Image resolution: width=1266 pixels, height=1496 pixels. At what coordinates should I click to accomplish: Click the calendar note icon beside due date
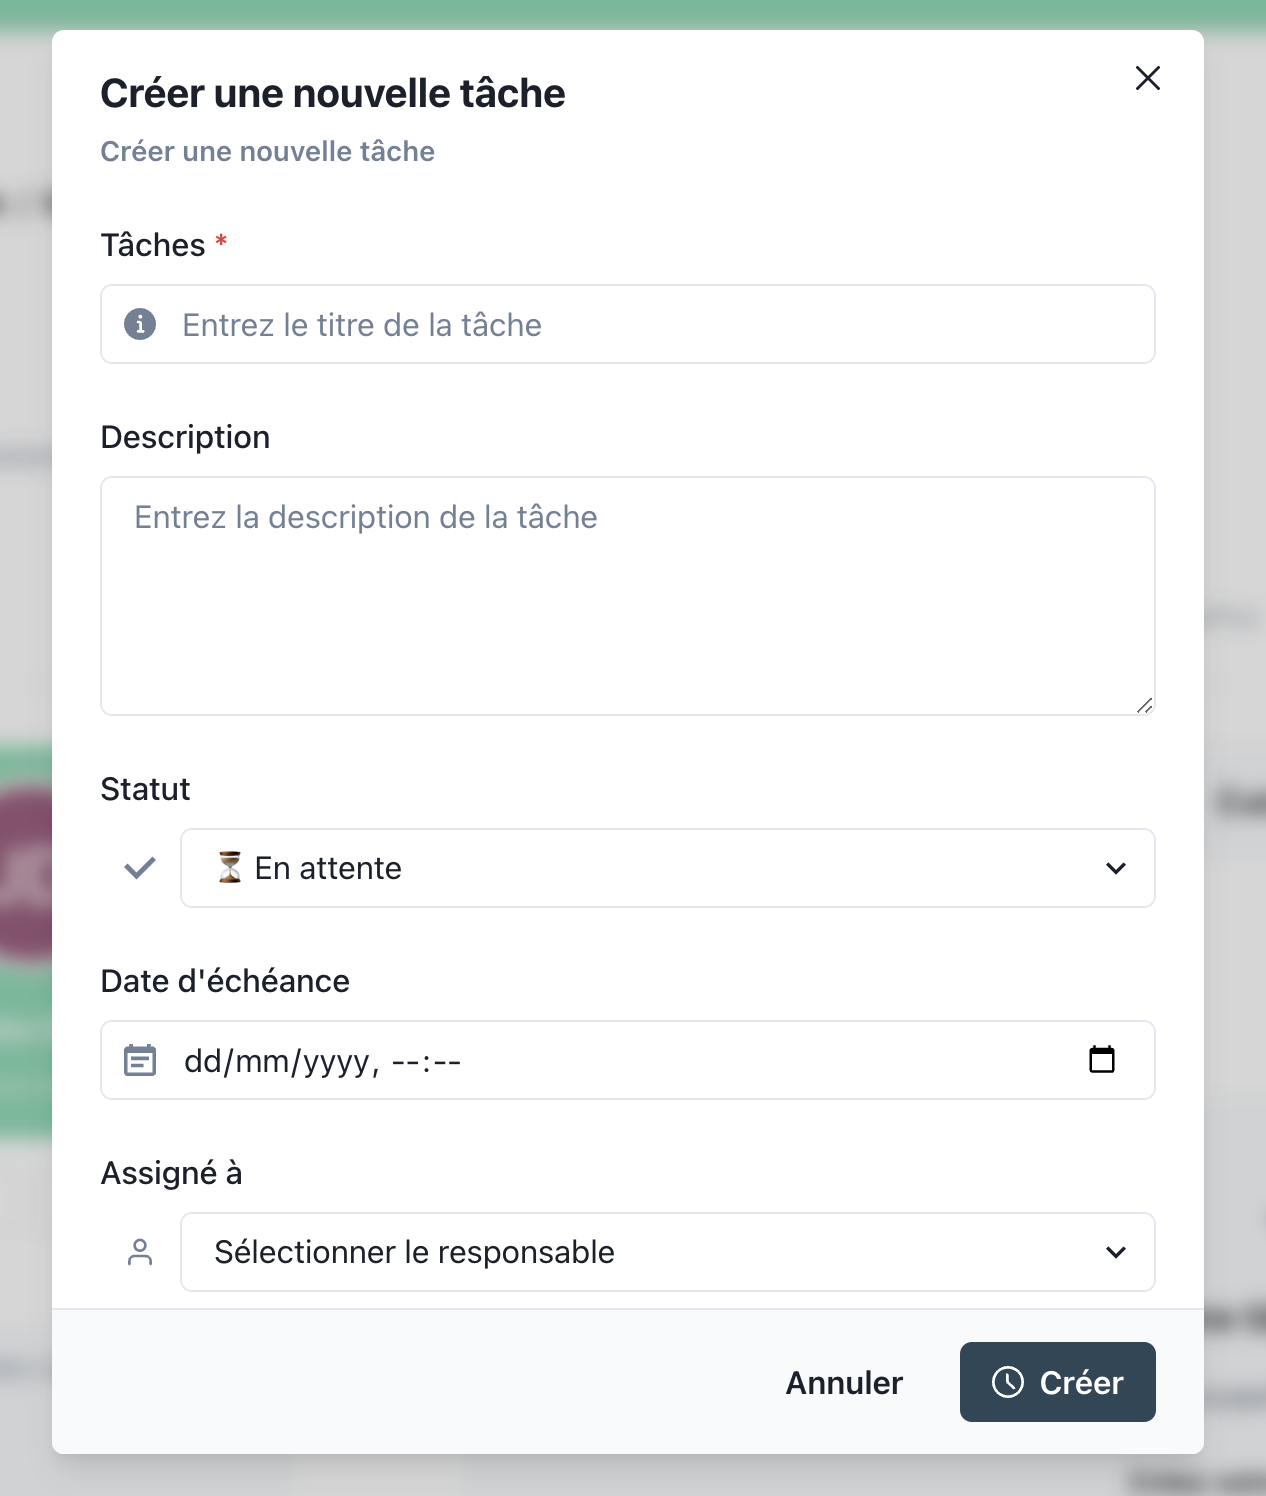click(140, 1060)
